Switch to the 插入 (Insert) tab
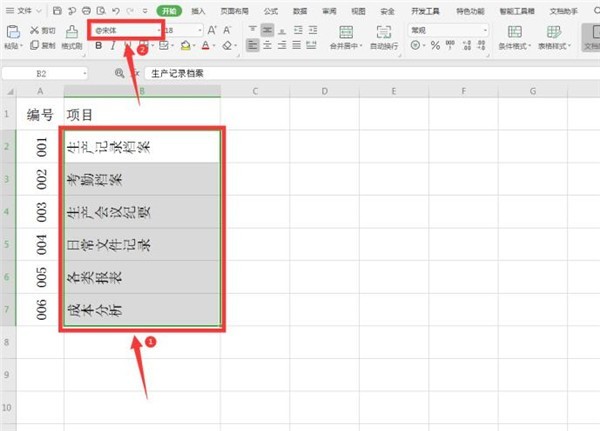 coord(199,10)
